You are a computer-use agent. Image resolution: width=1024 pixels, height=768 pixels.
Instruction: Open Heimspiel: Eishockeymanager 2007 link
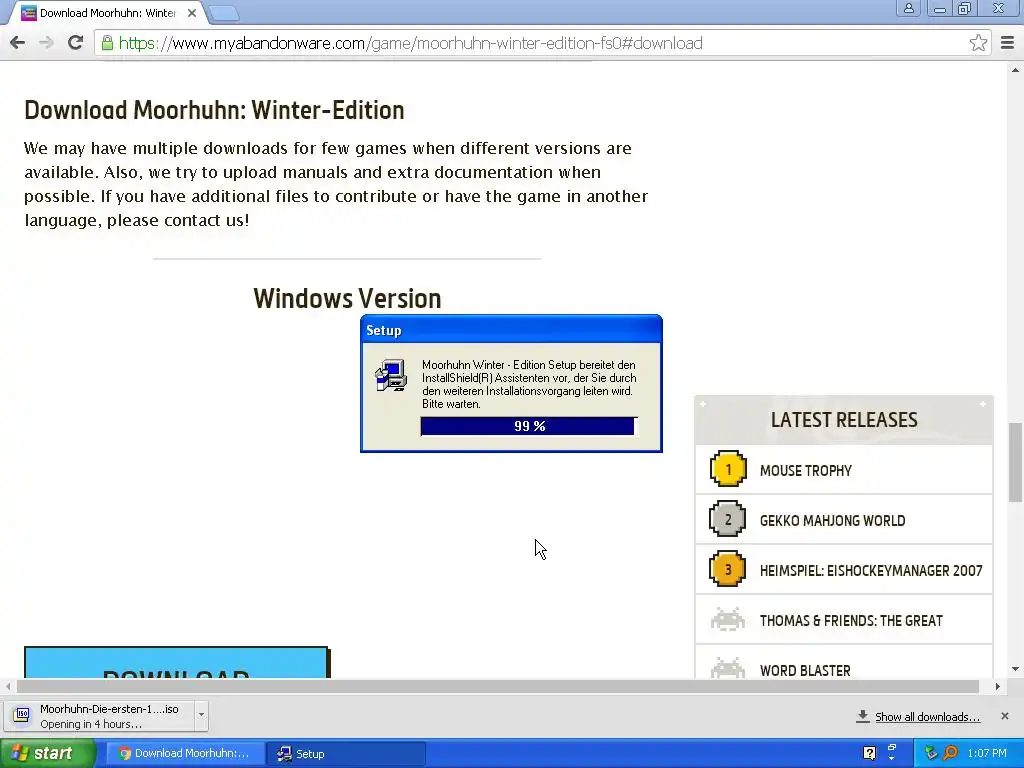(x=871, y=571)
